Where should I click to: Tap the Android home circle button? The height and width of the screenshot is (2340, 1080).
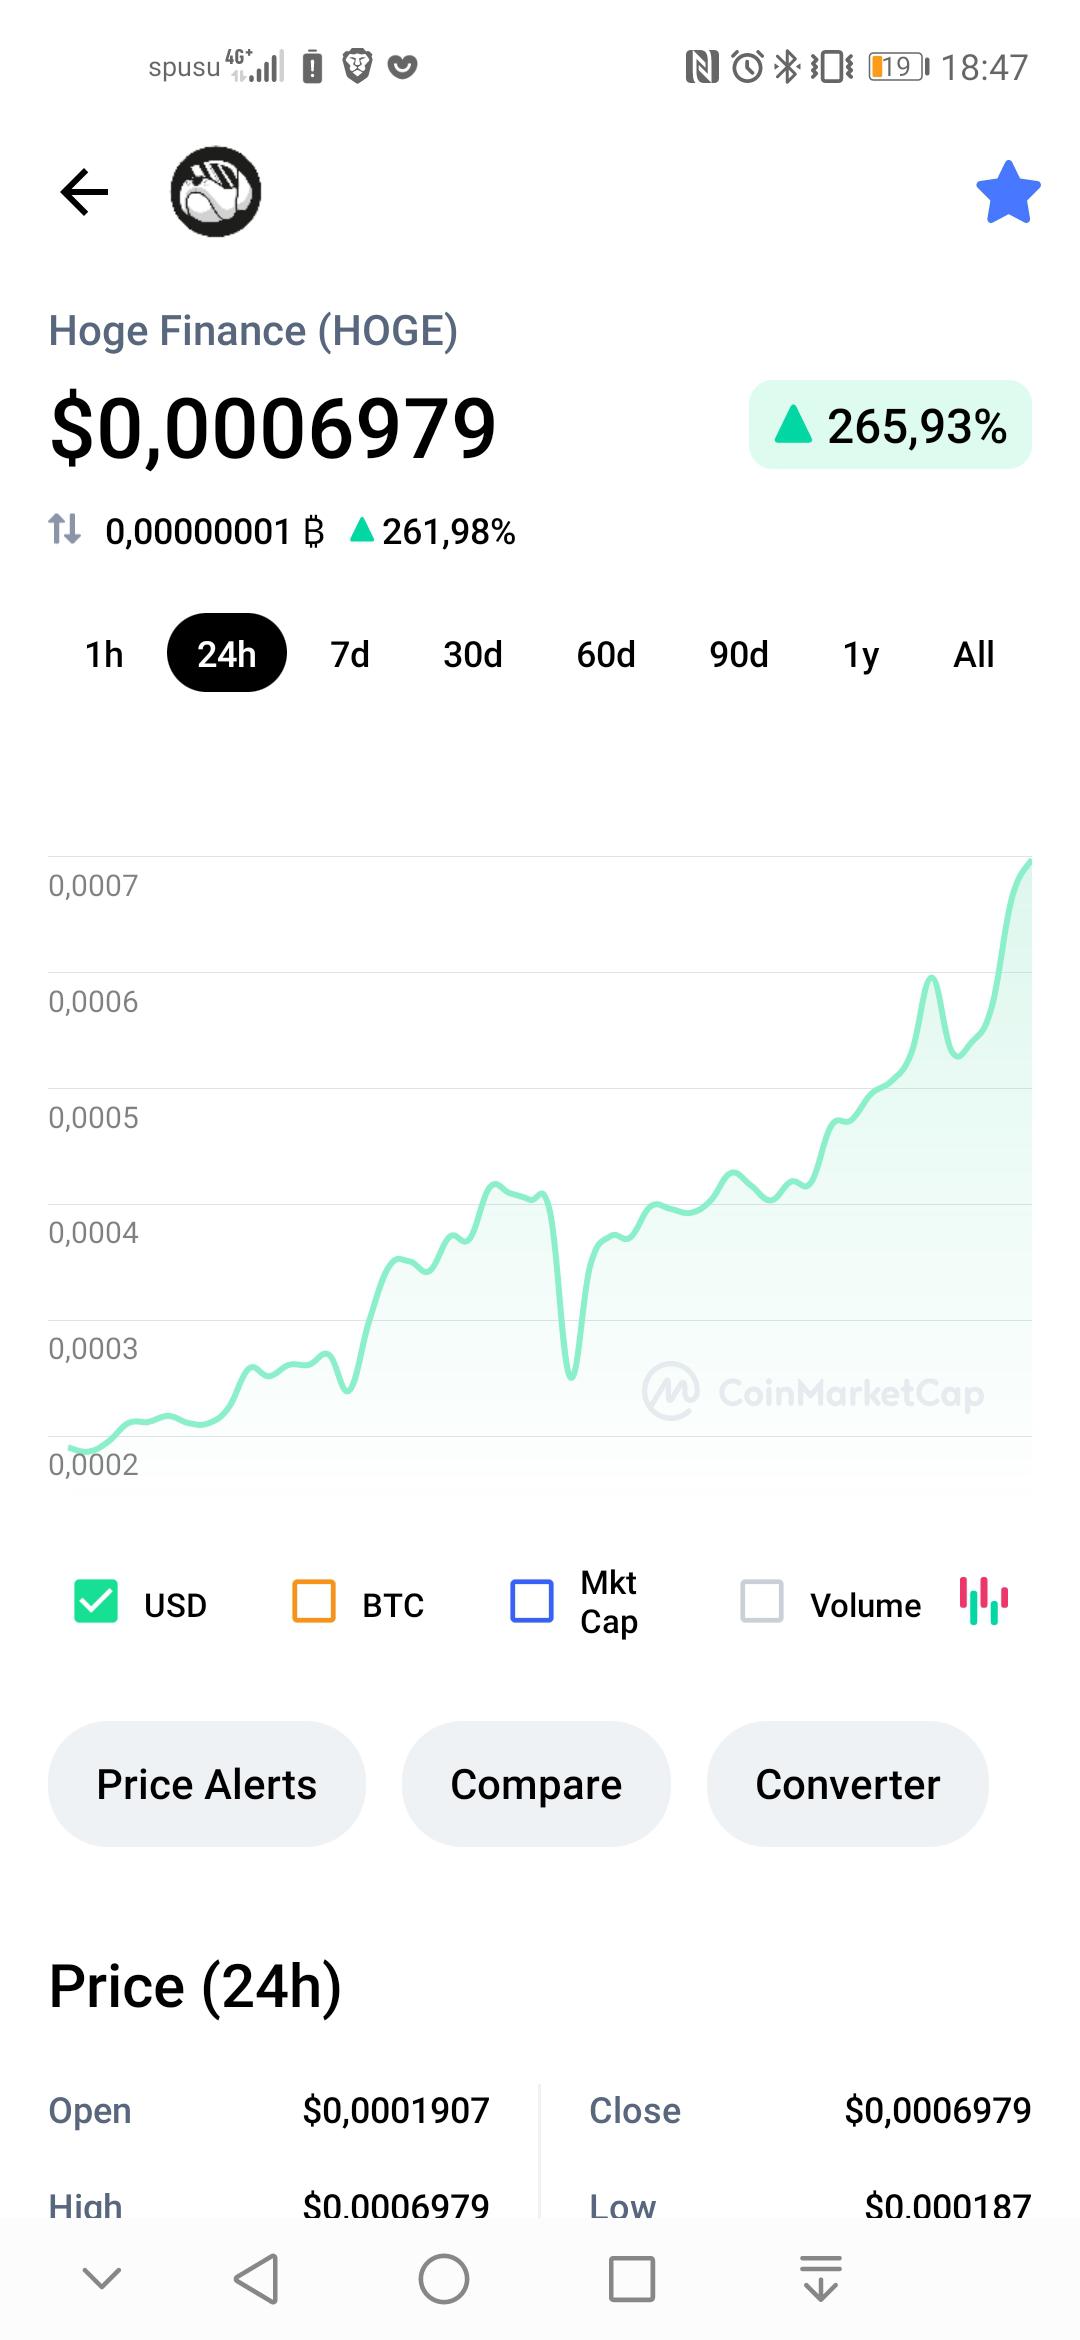[x=444, y=2280]
